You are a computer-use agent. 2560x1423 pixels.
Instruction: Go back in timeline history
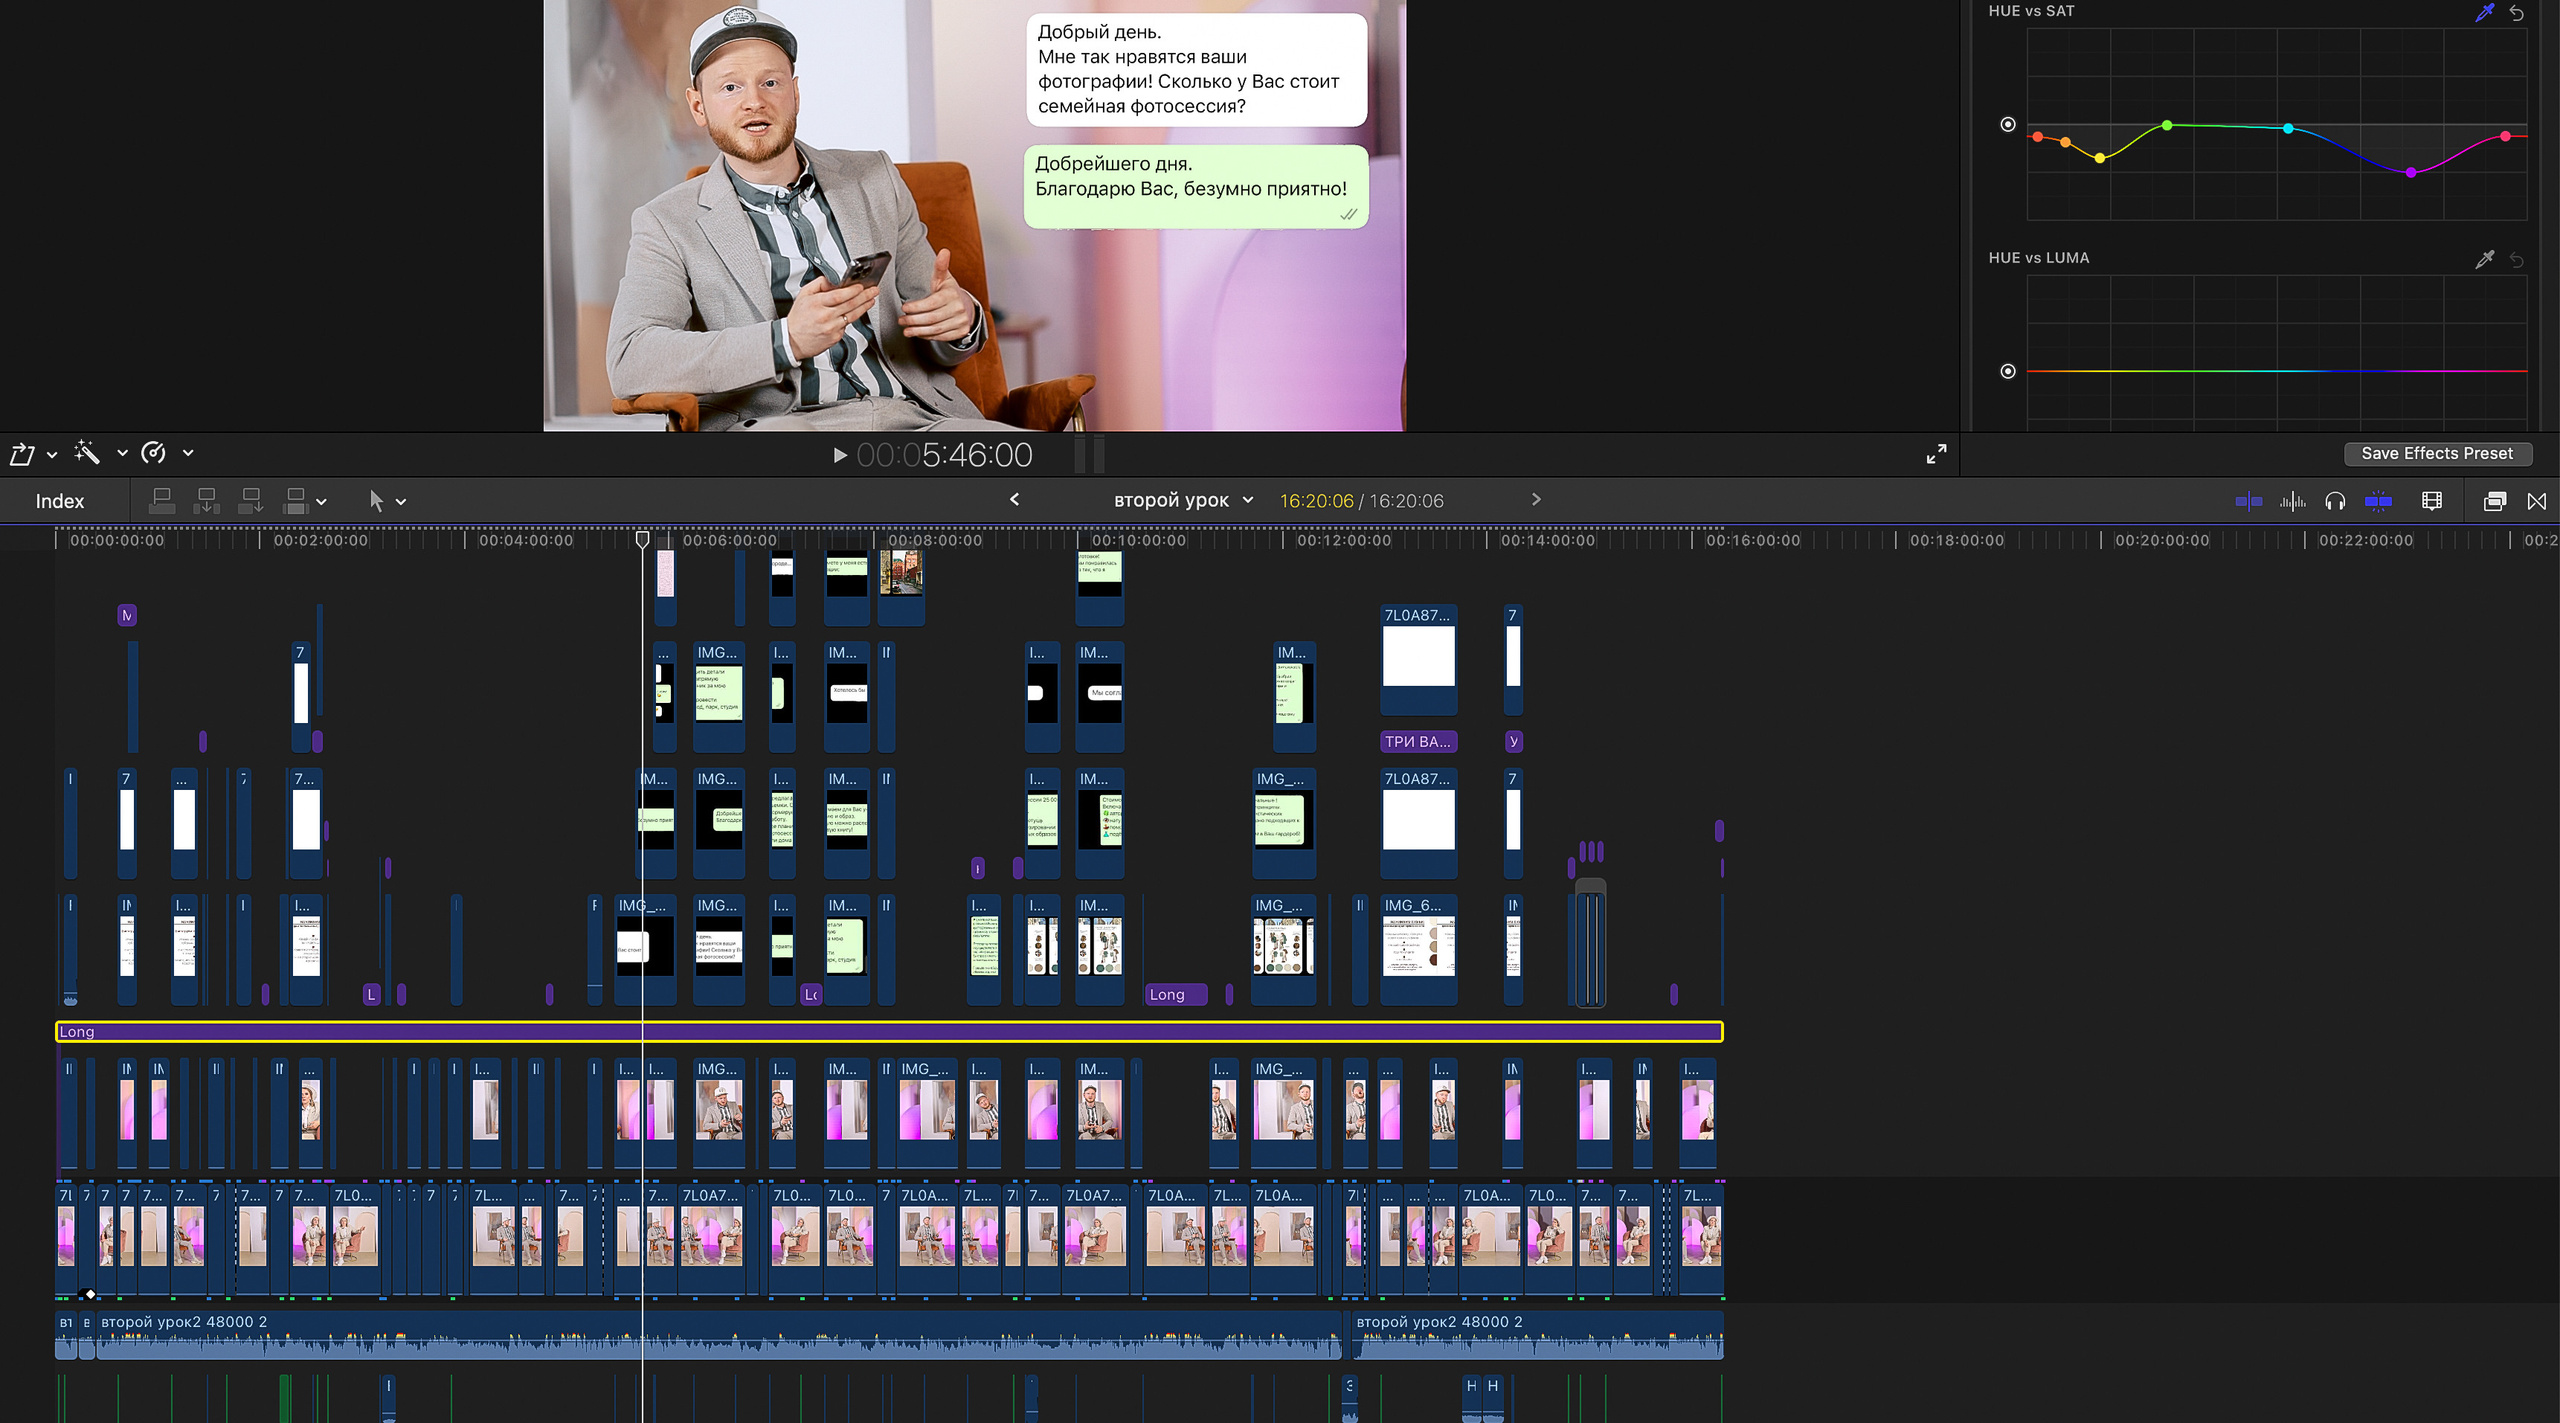[x=1014, y=499]
